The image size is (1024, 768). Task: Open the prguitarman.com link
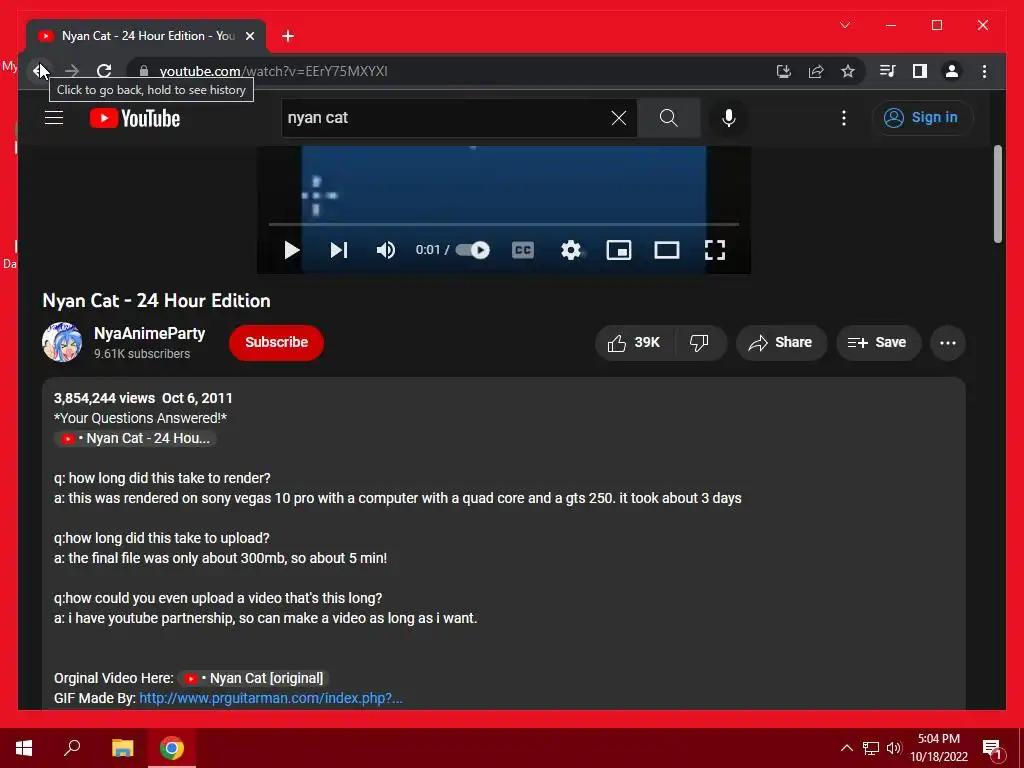point(270,698)
